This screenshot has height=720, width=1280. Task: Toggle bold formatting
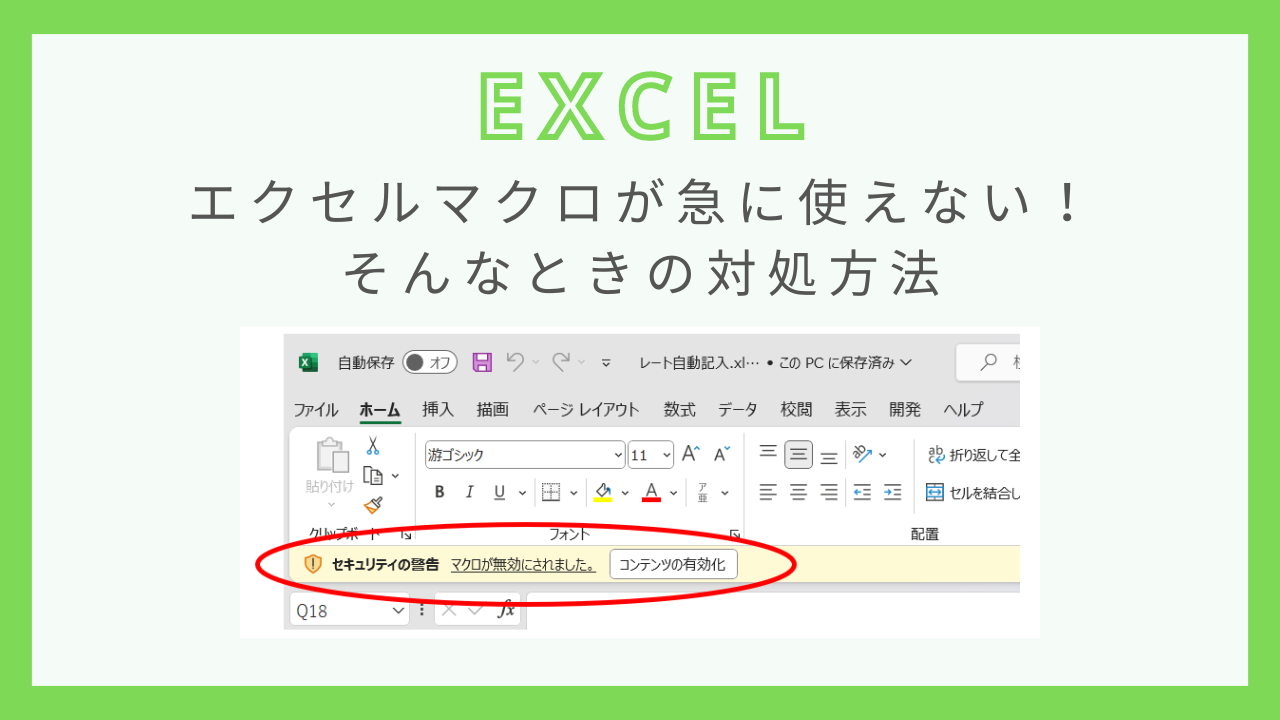(x=439, y=492)
